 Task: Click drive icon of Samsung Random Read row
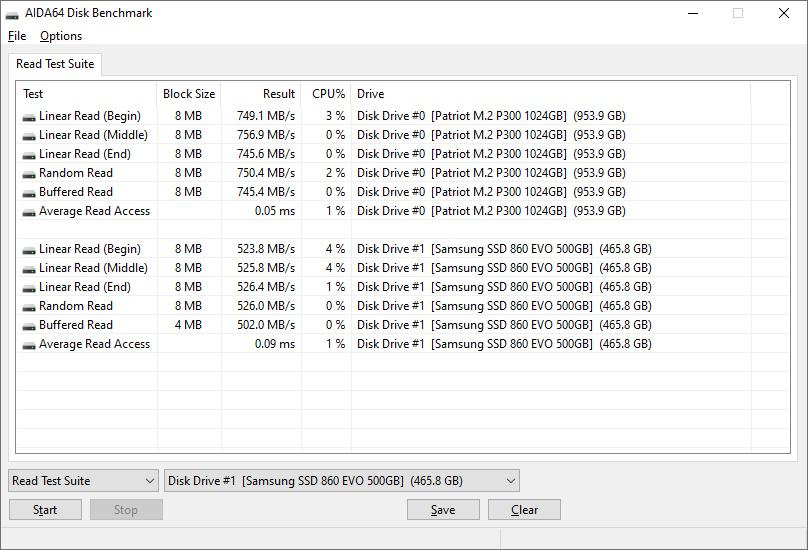29,308
